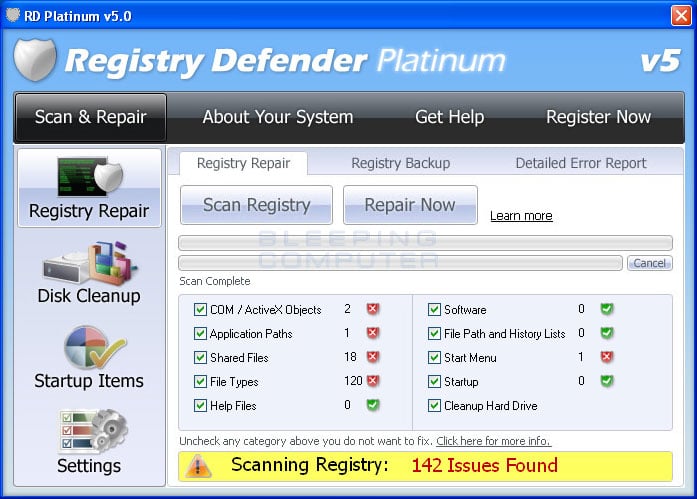697x499 pixels.
Task: Uncheck Application Paths category
Action: 200,333
